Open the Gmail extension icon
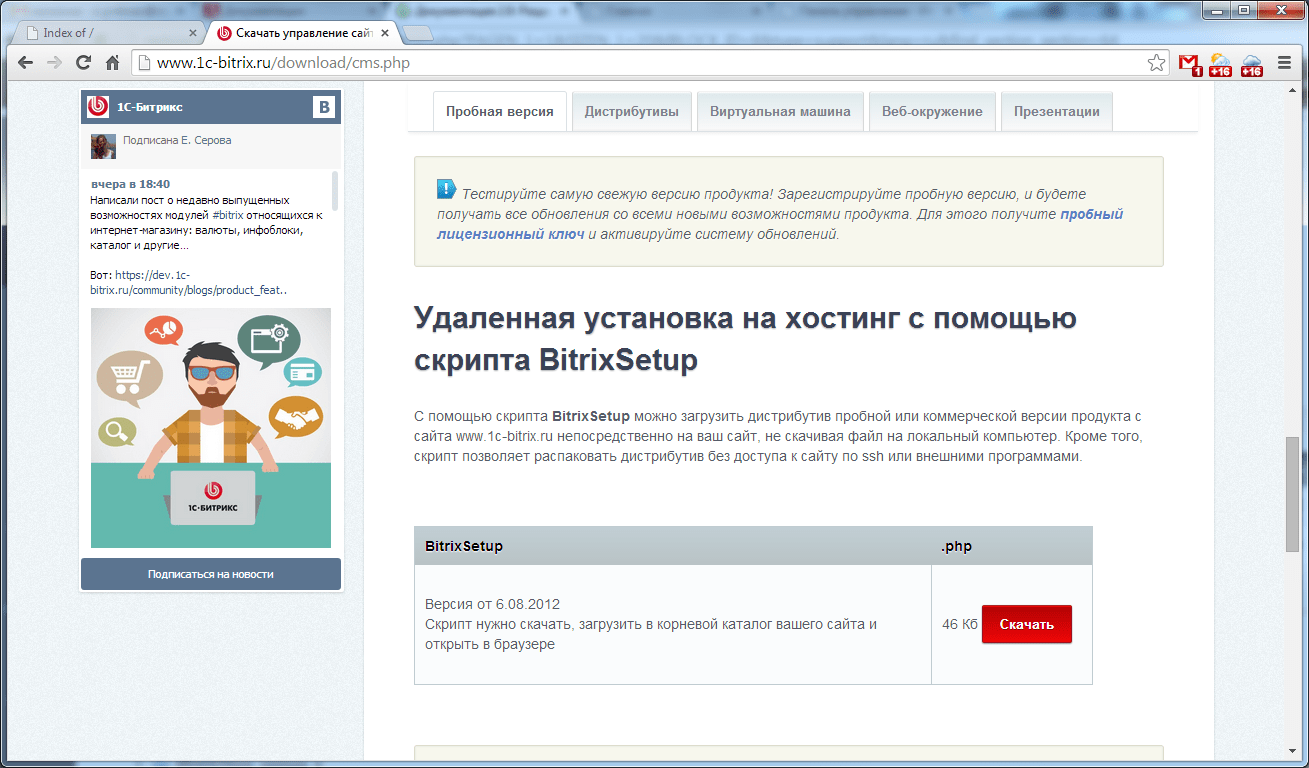1309x768 pixels. click(x=1189, y=64)
